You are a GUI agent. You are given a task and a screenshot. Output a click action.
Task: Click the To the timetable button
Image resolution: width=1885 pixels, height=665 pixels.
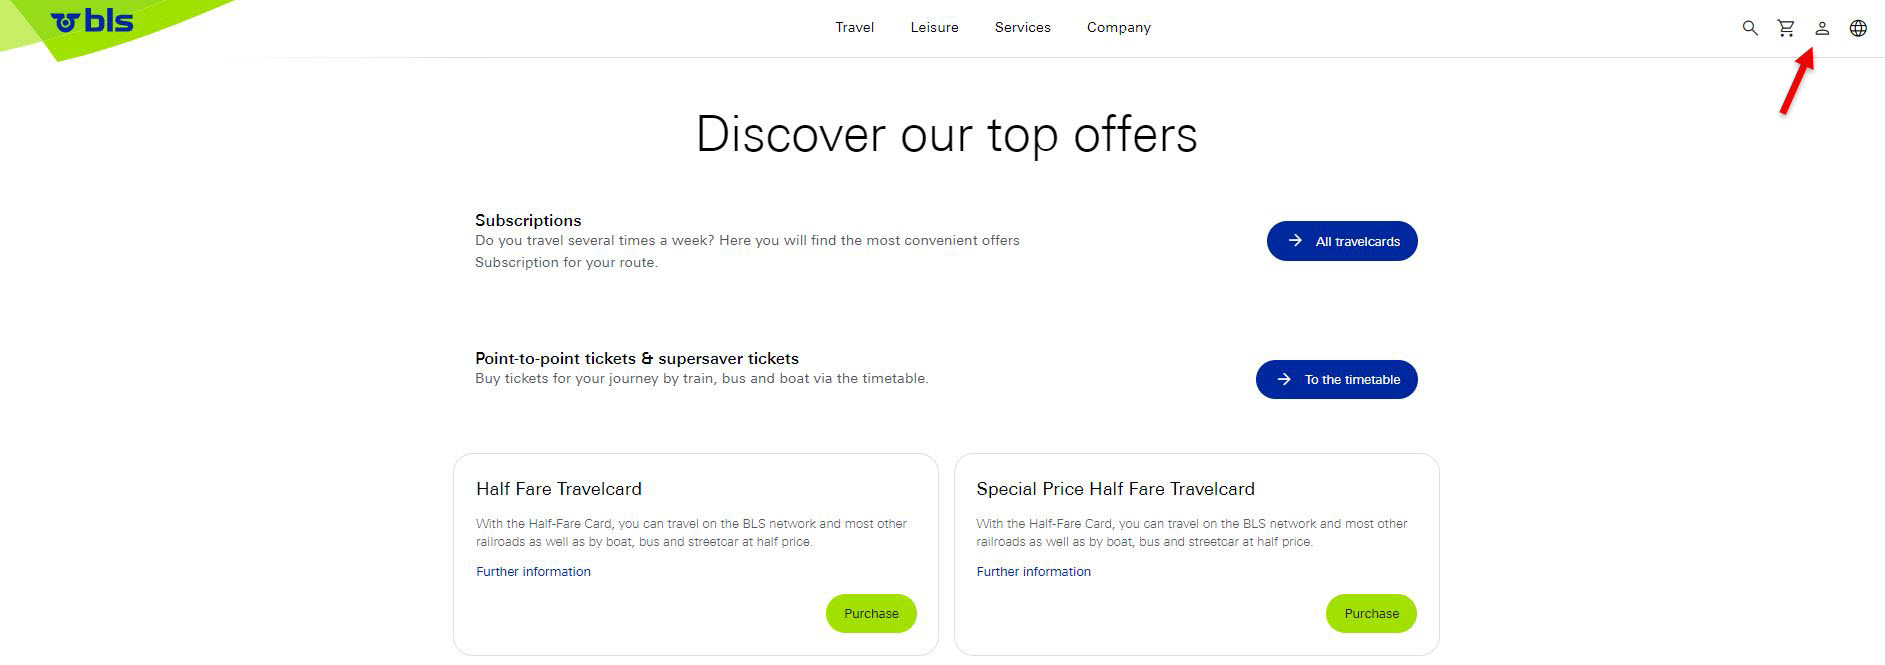(x=1336, y=379)
